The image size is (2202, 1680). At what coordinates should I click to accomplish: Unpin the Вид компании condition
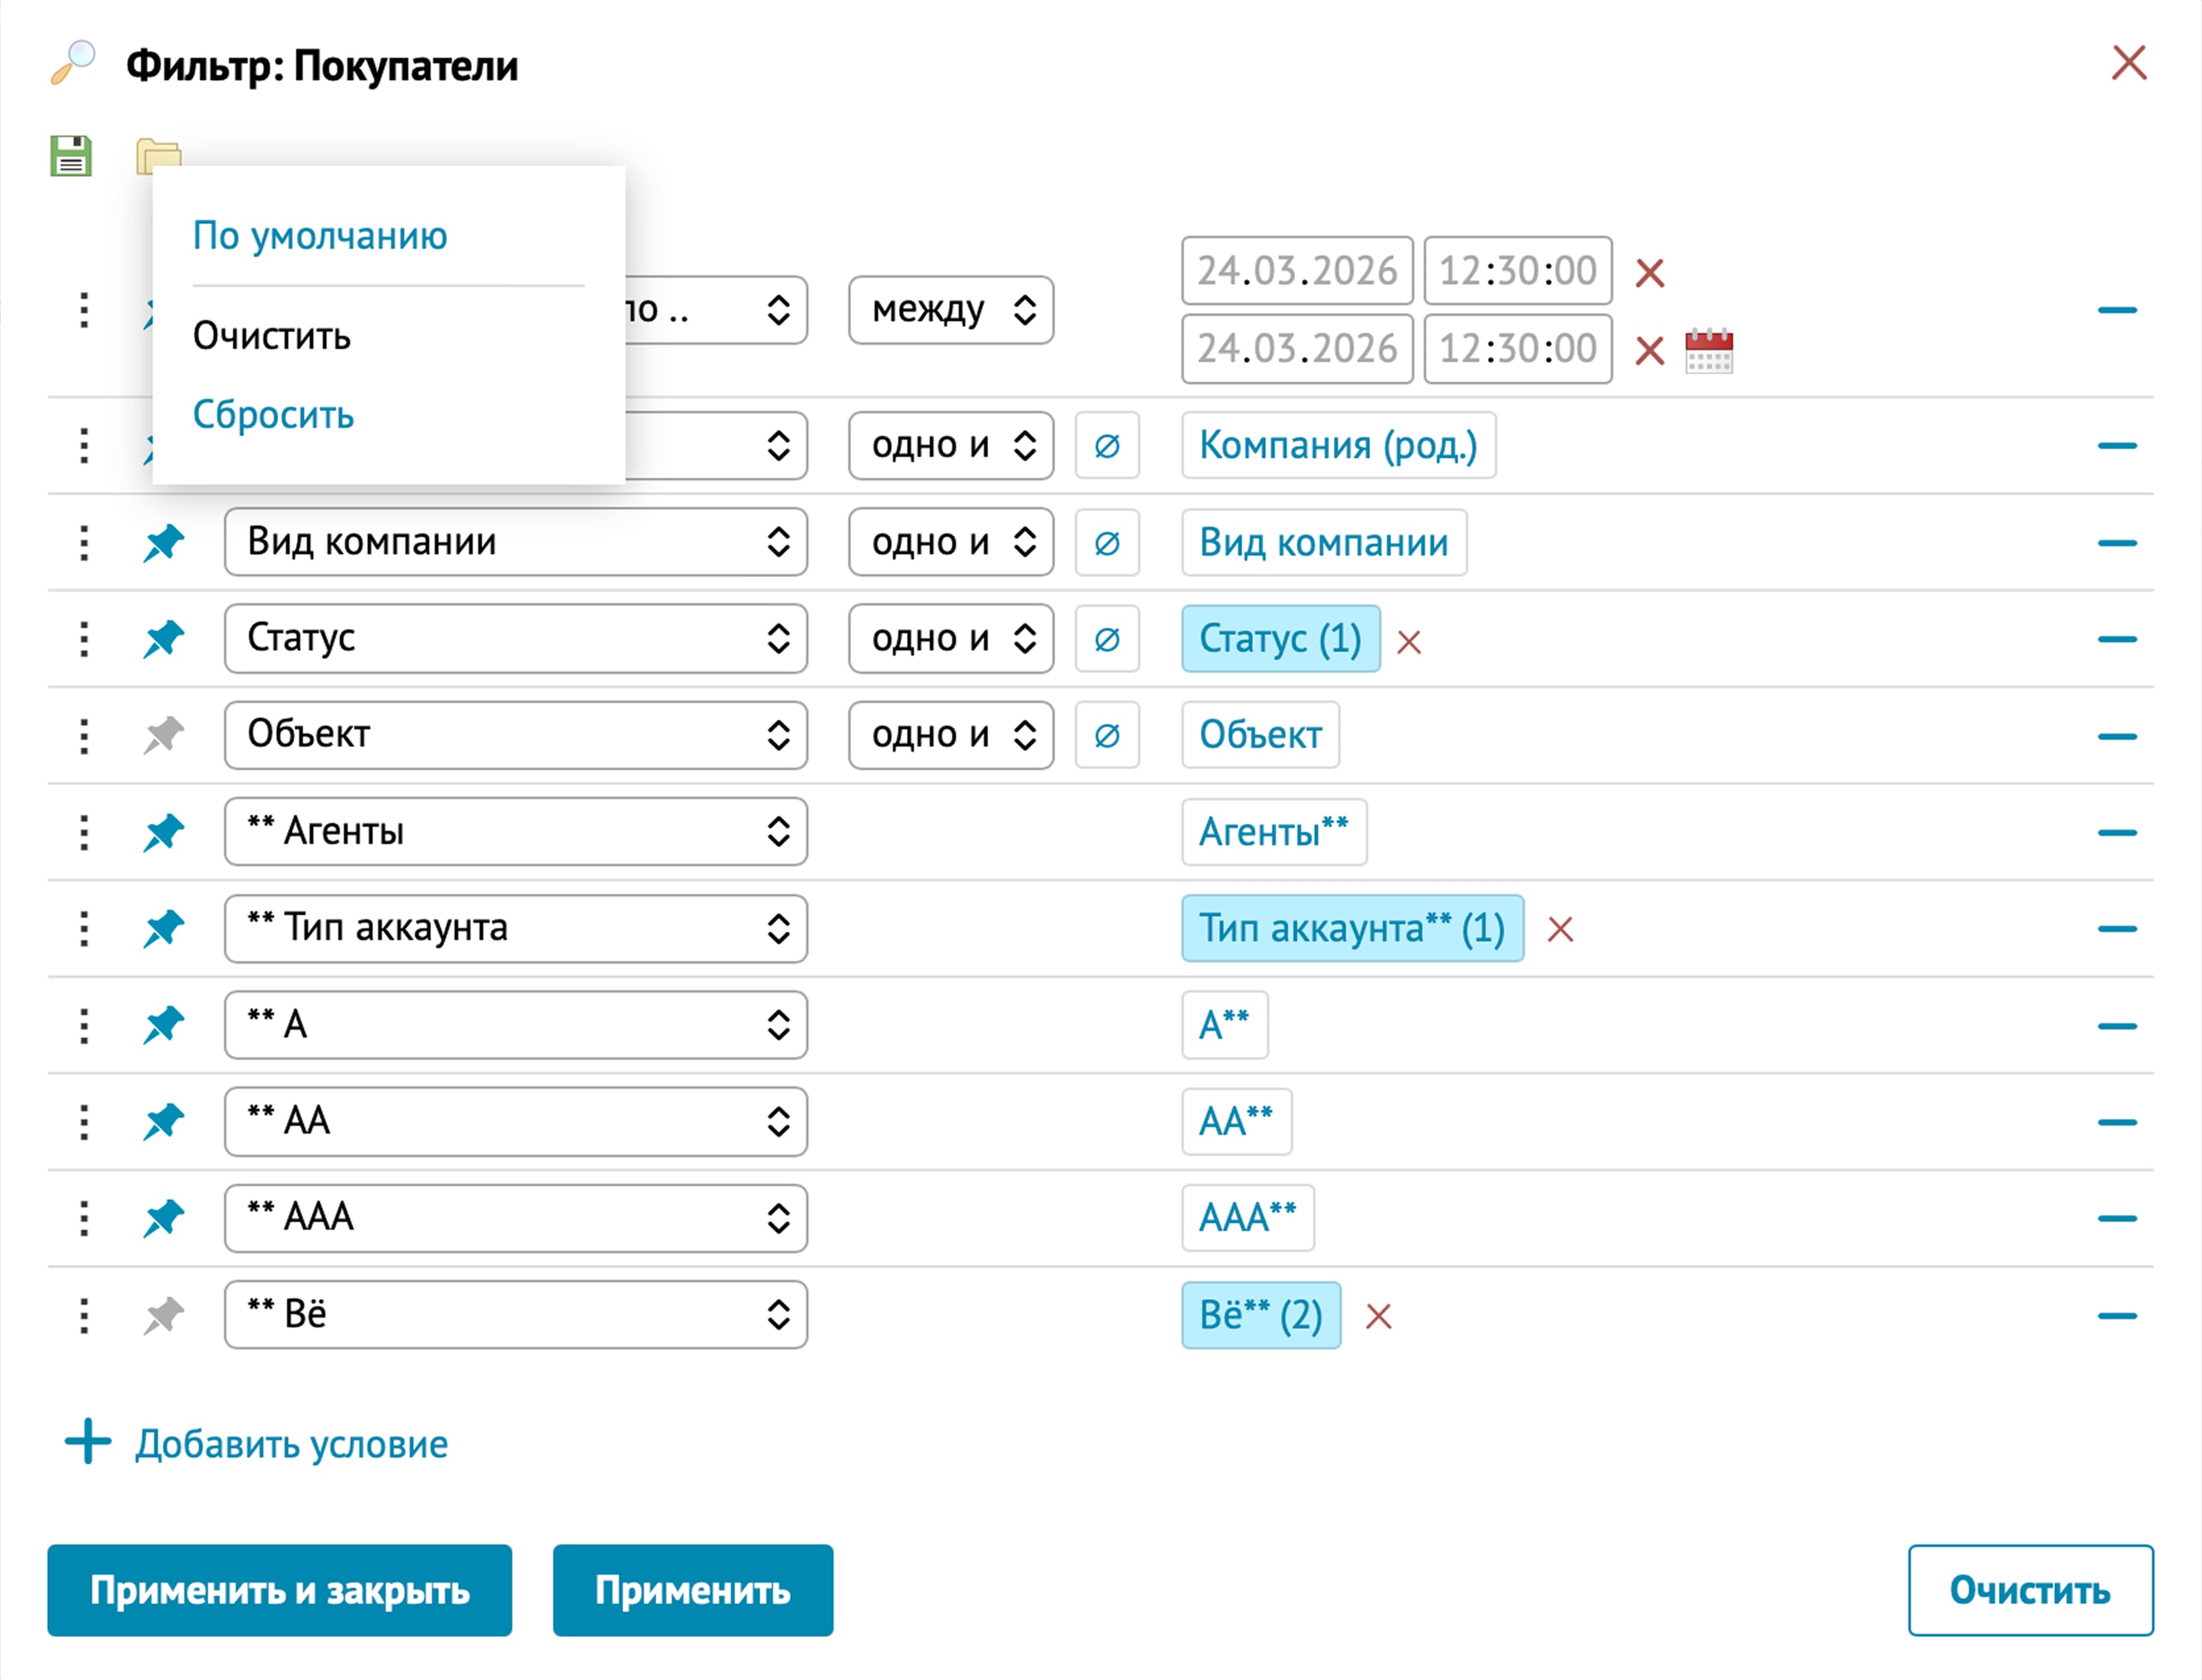(164, 543)
